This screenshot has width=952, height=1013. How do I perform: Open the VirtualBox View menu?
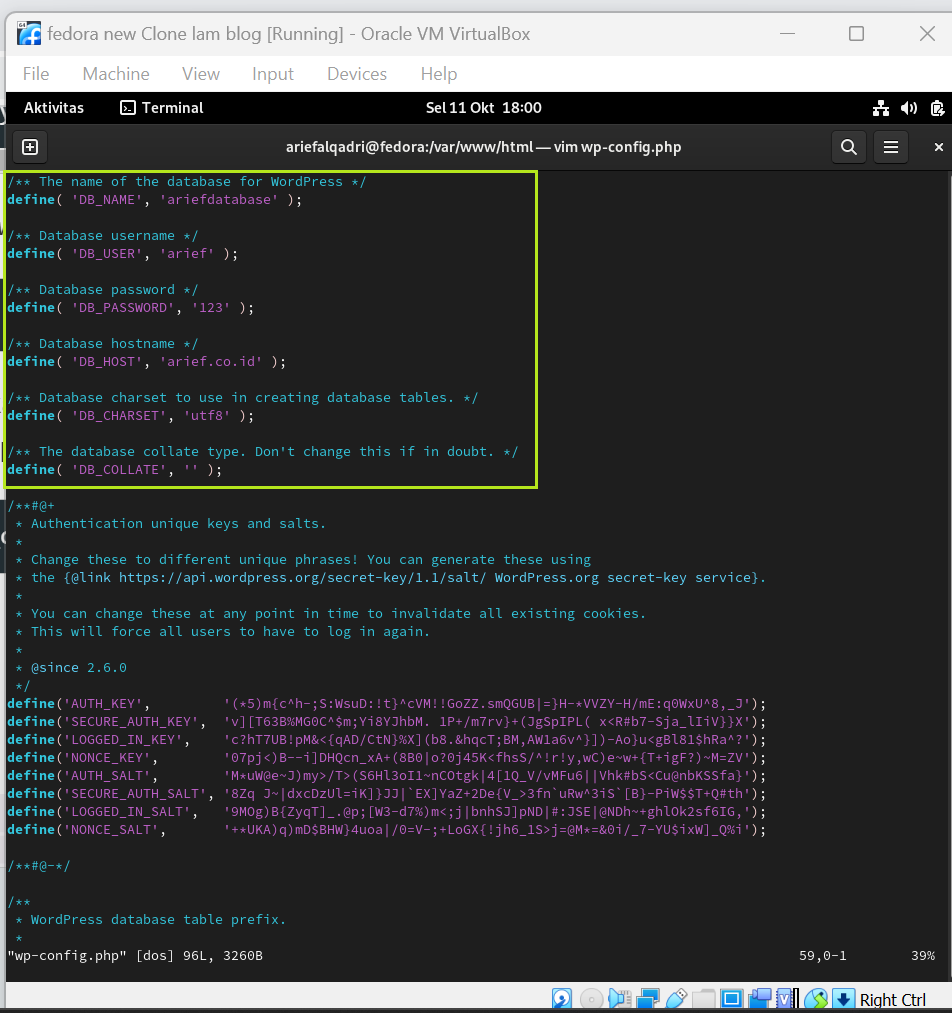[x=201, y=74]
